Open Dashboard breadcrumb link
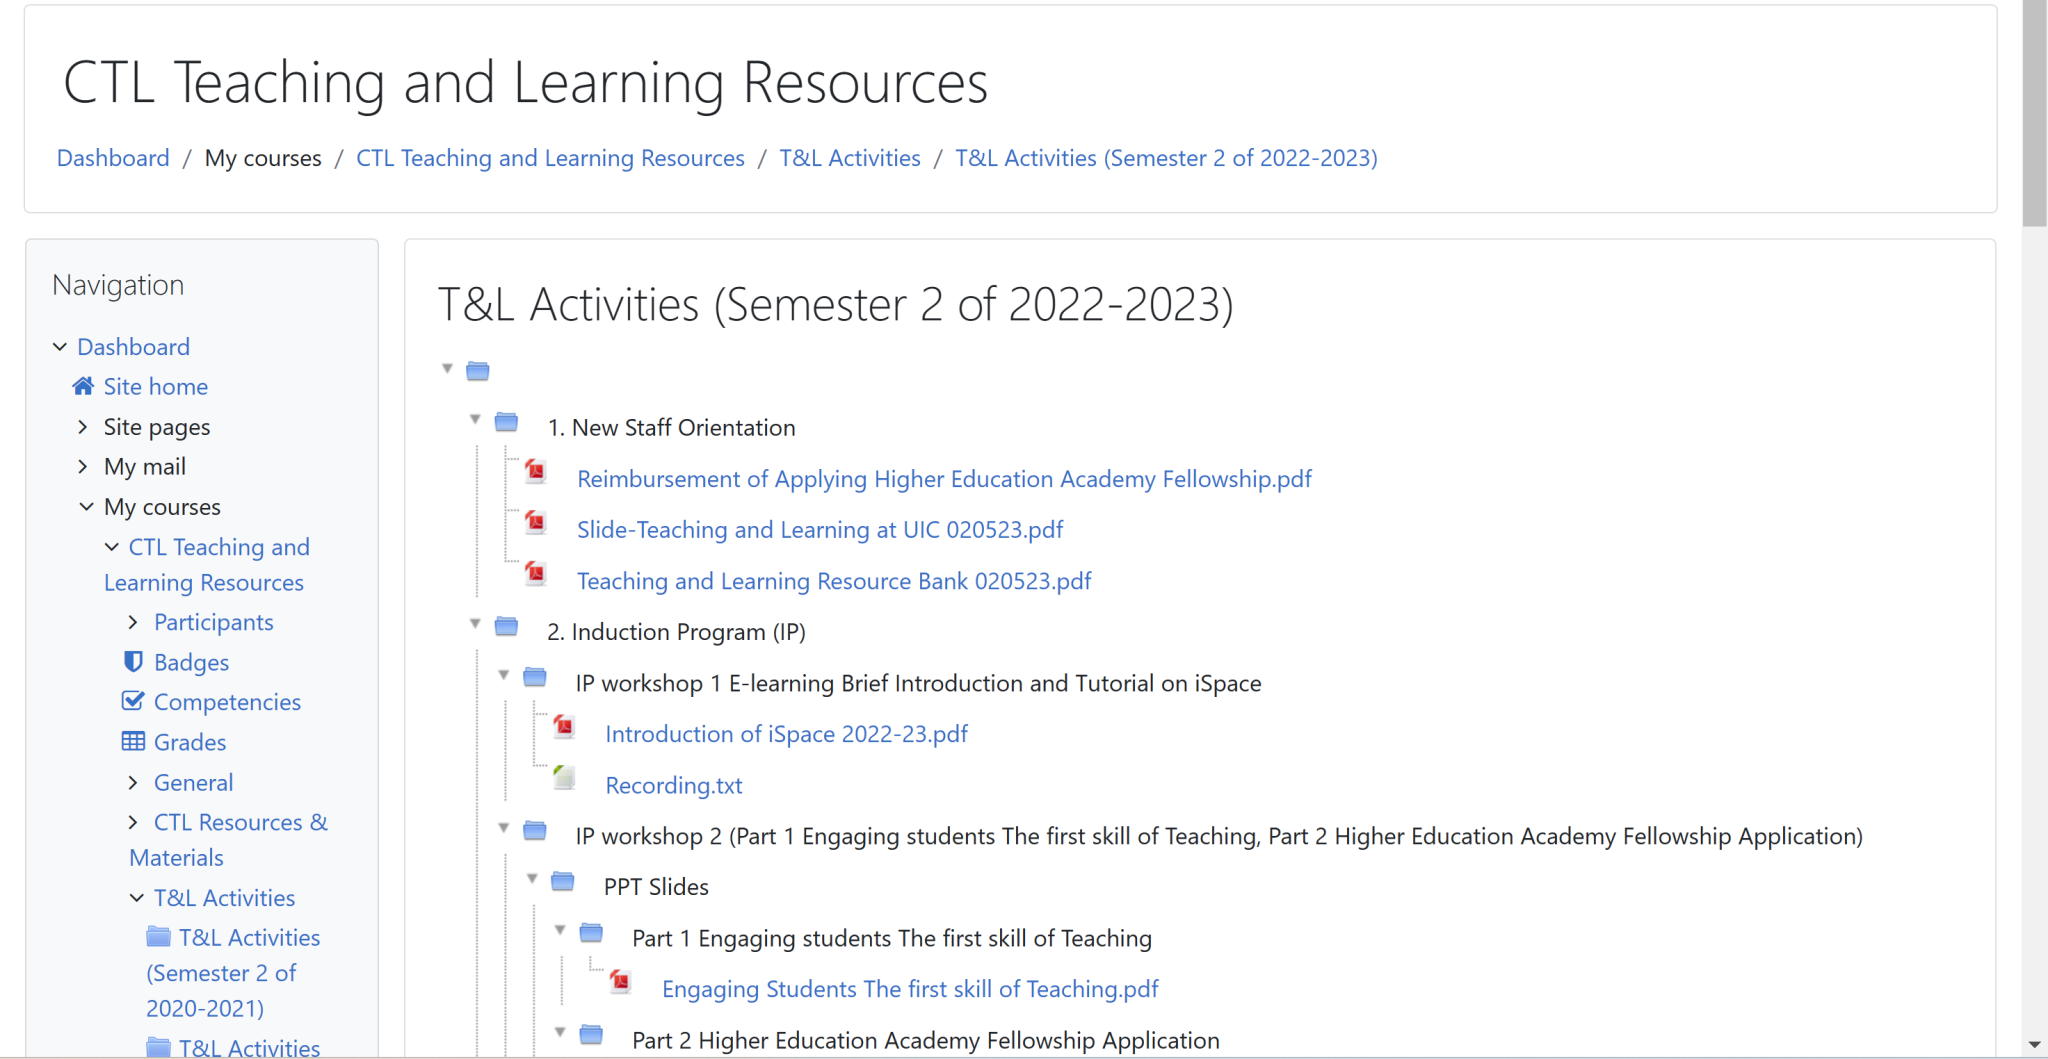This screenshot has width=2048, height=1059. [x=113, y=158]
